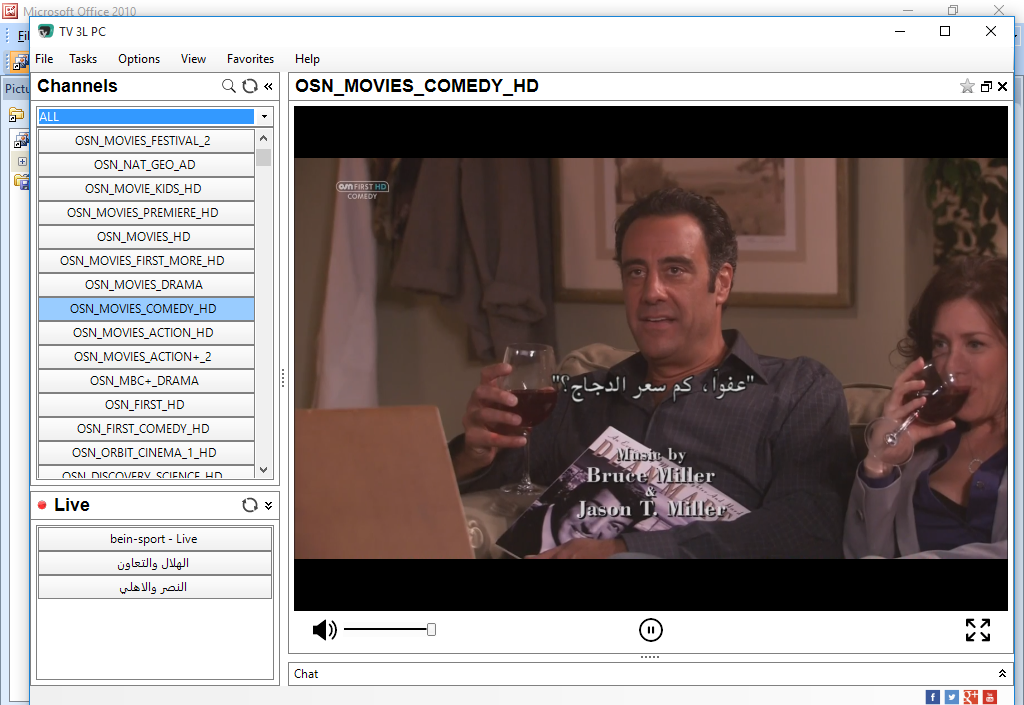Select channel OSN_FIRST_COMEDY_HD
1024x705 pixels.
point(146,429)
